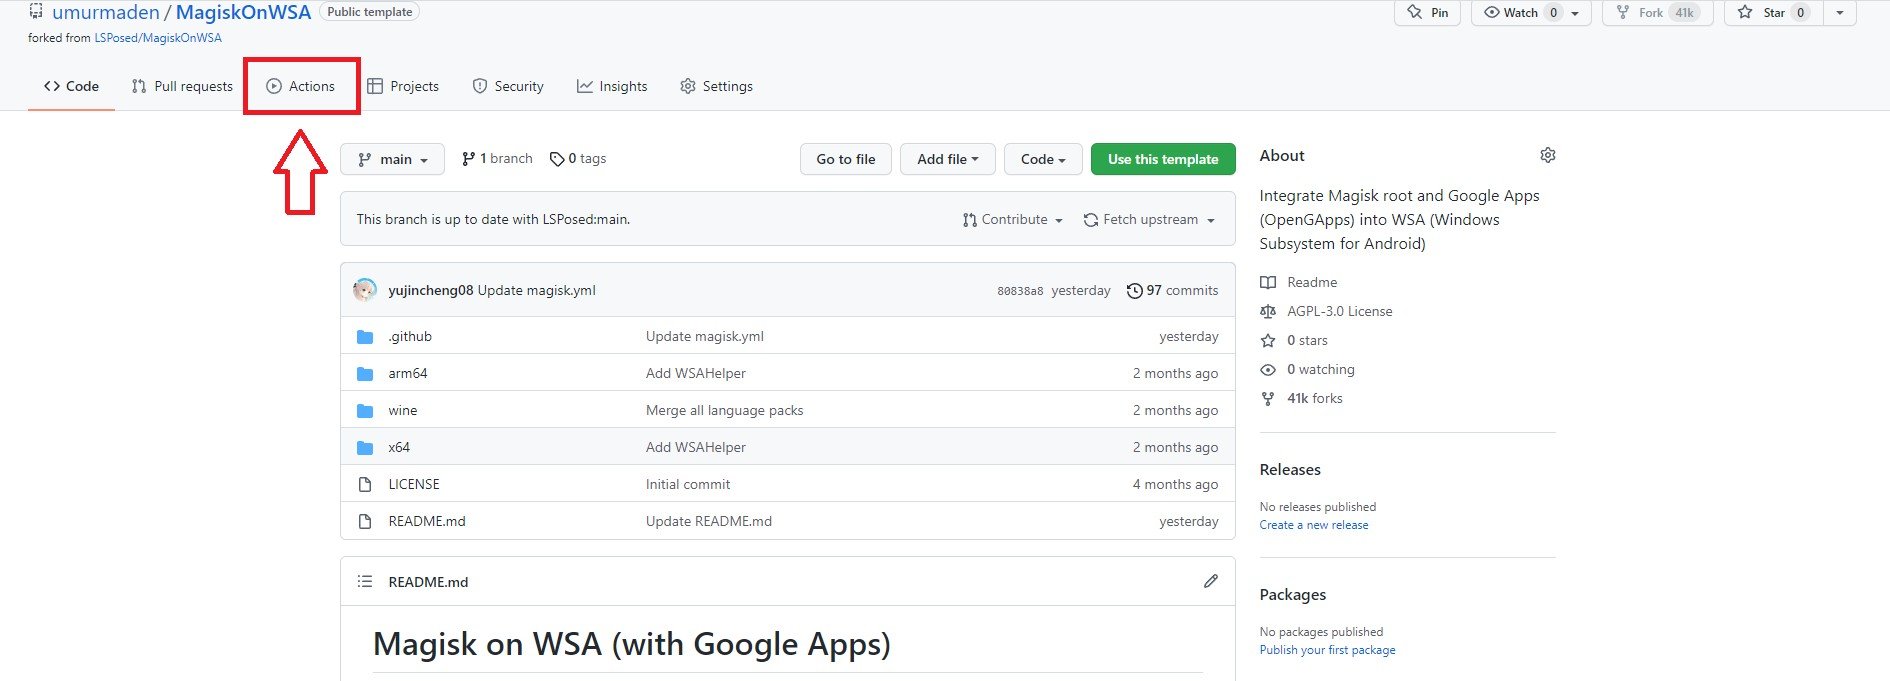Screen dimensions: 1890x681
Task: Click the Fork button
Action: coord(1658,12)
